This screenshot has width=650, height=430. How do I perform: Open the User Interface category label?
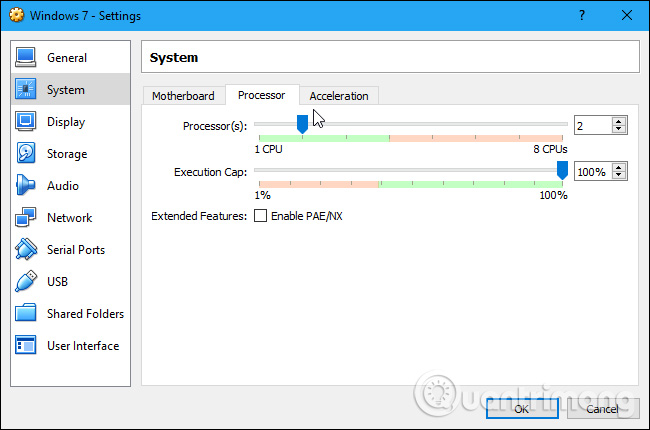(83, 346)
